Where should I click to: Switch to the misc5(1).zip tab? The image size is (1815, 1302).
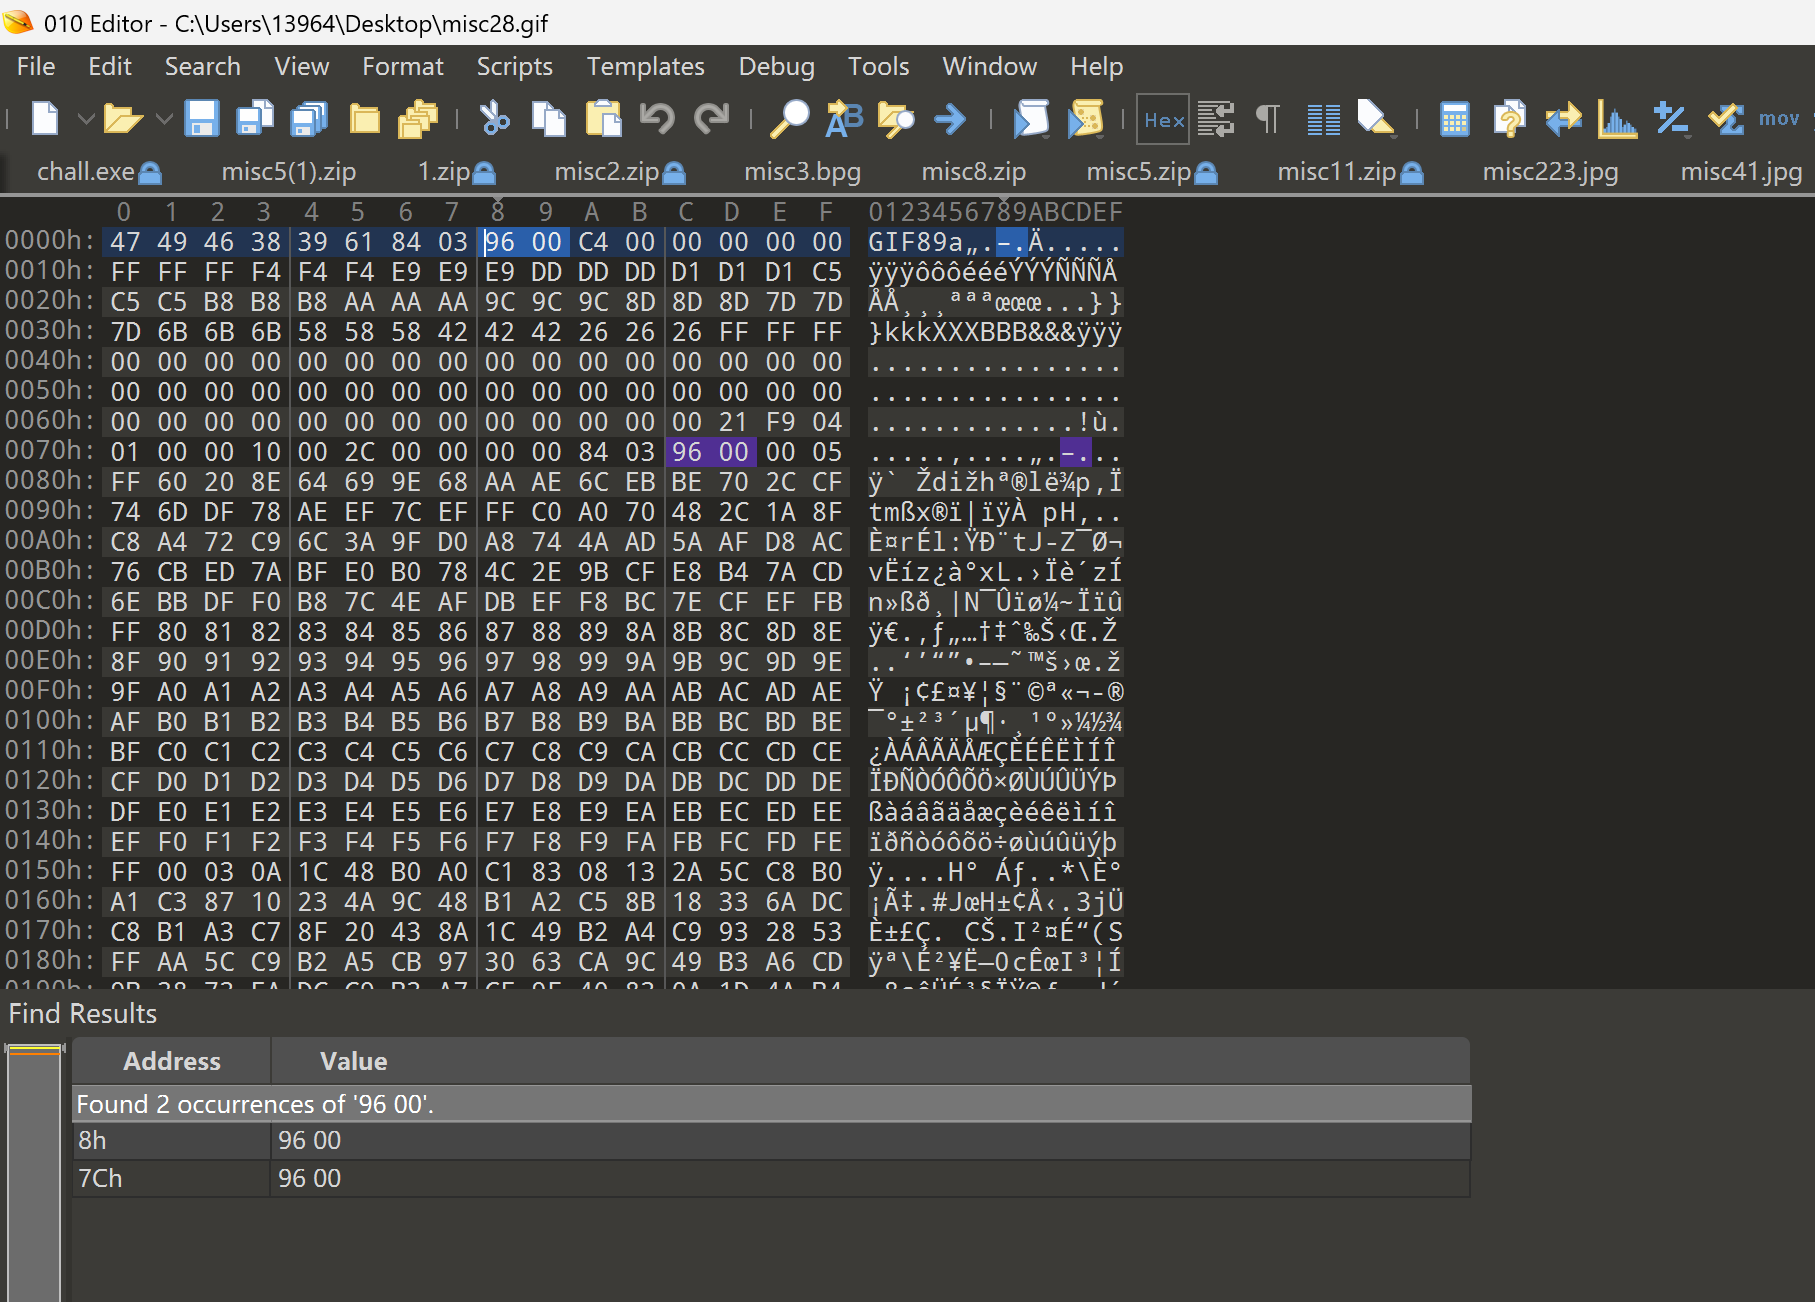point(289,172)
